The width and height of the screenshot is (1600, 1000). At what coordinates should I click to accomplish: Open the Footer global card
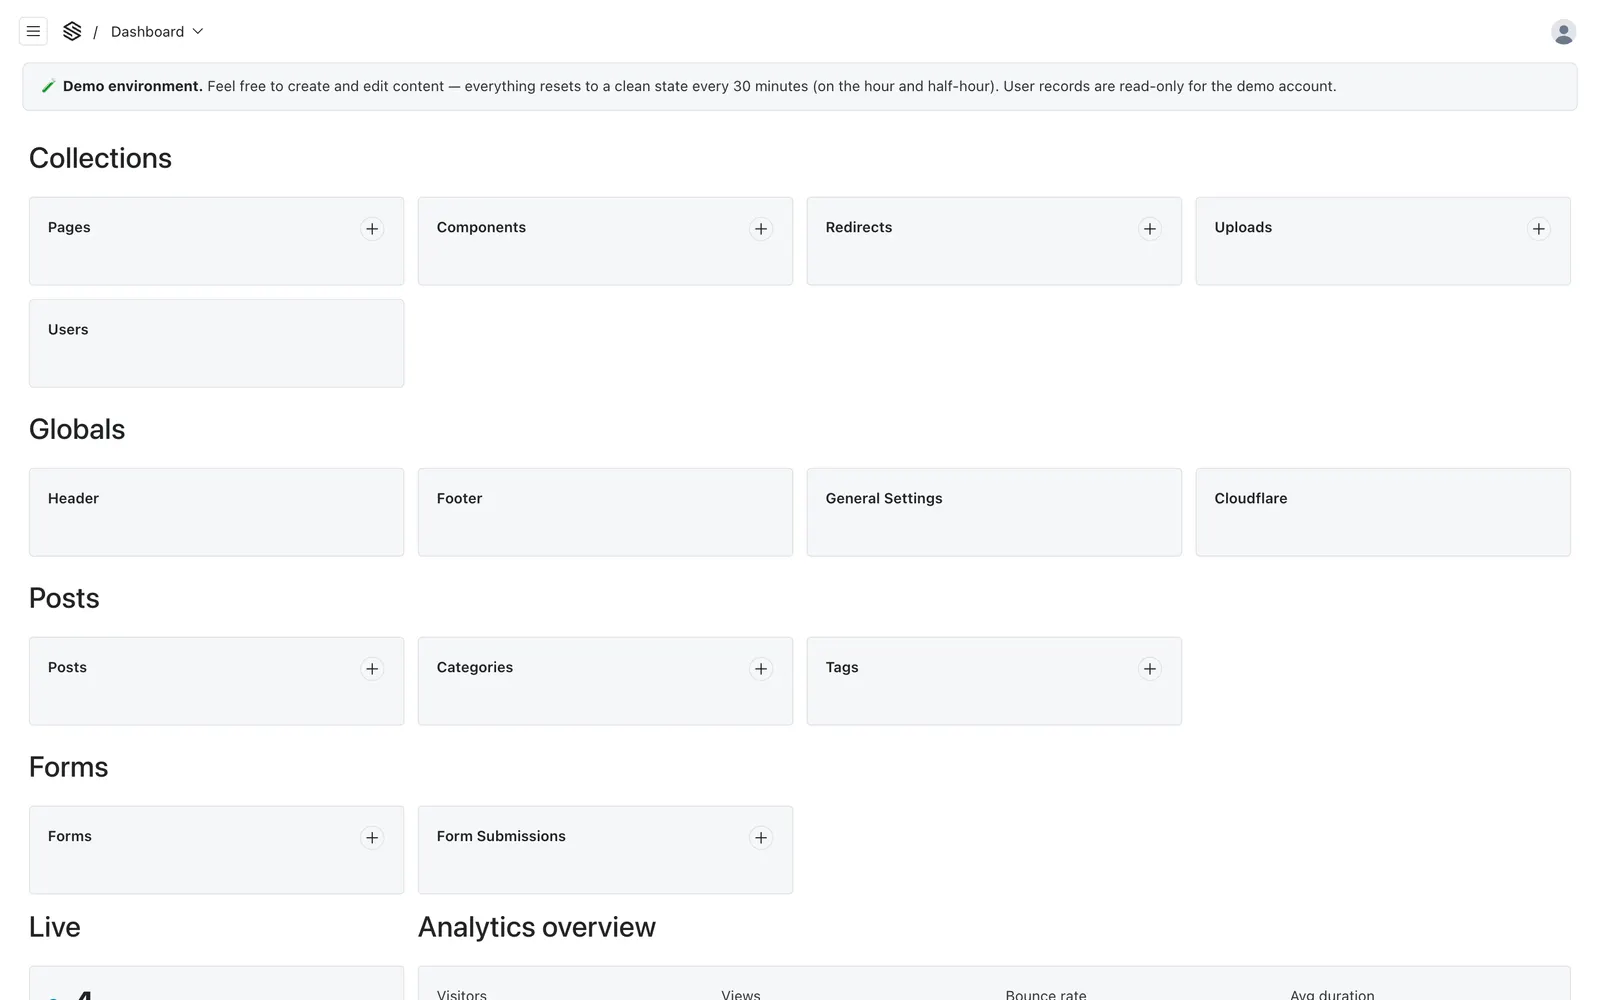point(605,512)
